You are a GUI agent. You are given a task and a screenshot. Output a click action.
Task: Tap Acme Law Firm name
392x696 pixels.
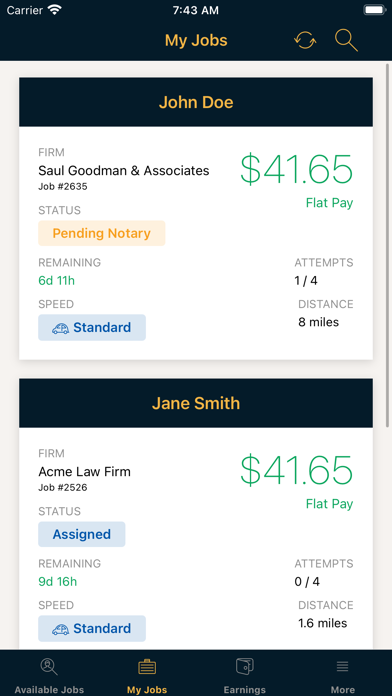pos(84,471)
